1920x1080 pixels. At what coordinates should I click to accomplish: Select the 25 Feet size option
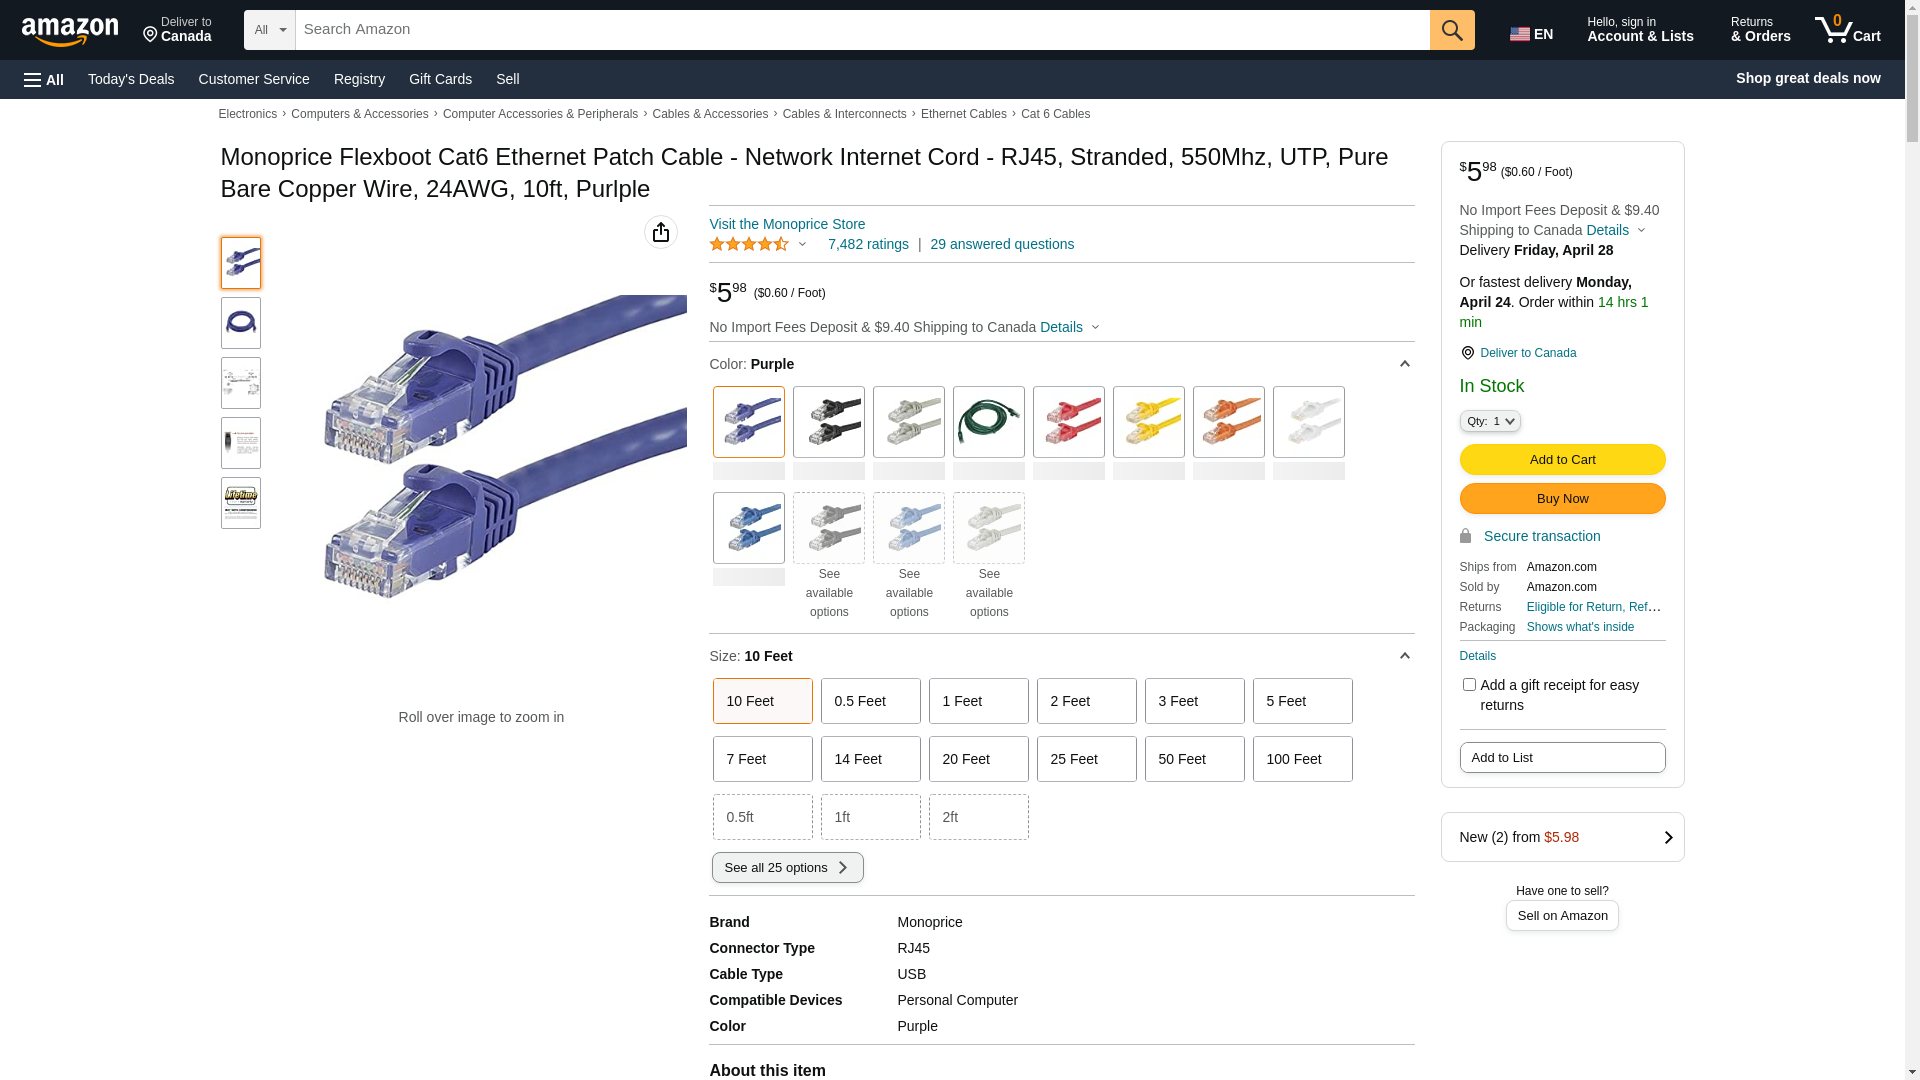click(1086, 759)
